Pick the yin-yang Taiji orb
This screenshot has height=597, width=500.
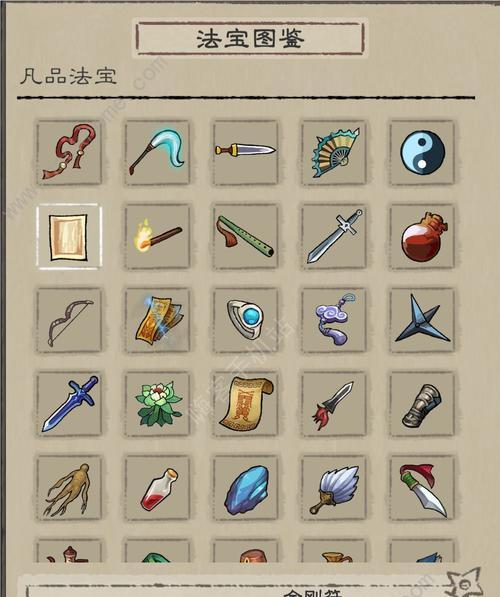(422, 152)
